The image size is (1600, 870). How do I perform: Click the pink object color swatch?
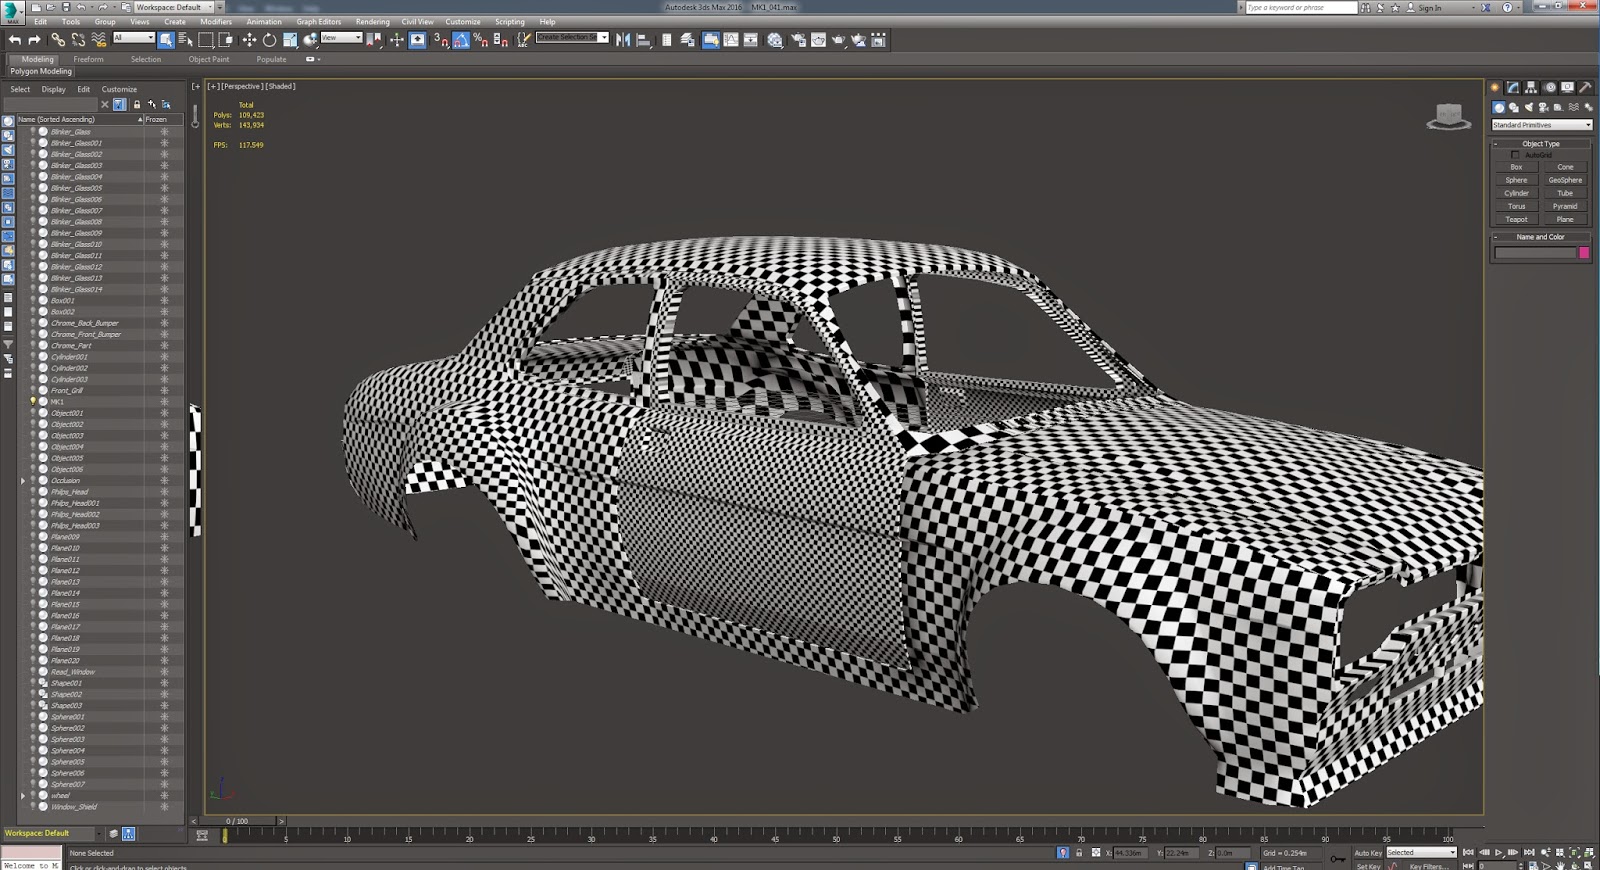[x=1584, y=253]
